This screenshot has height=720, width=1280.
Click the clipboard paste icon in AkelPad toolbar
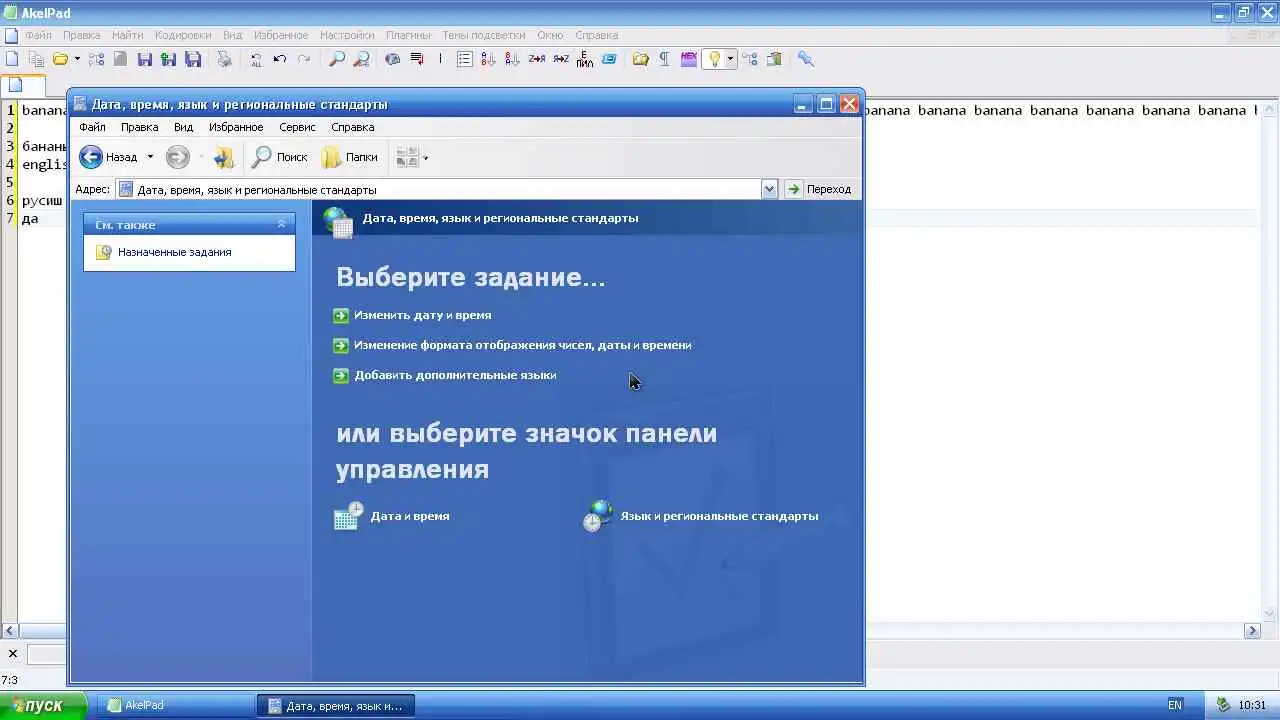(774, 59)
